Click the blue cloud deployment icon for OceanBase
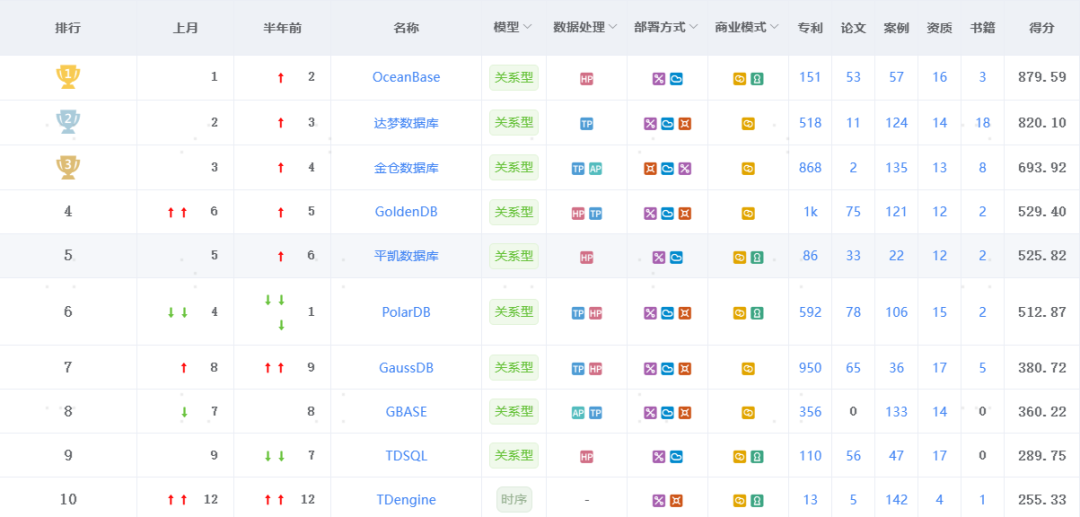This screenshot has width=1080, height=517. point(676,78)
